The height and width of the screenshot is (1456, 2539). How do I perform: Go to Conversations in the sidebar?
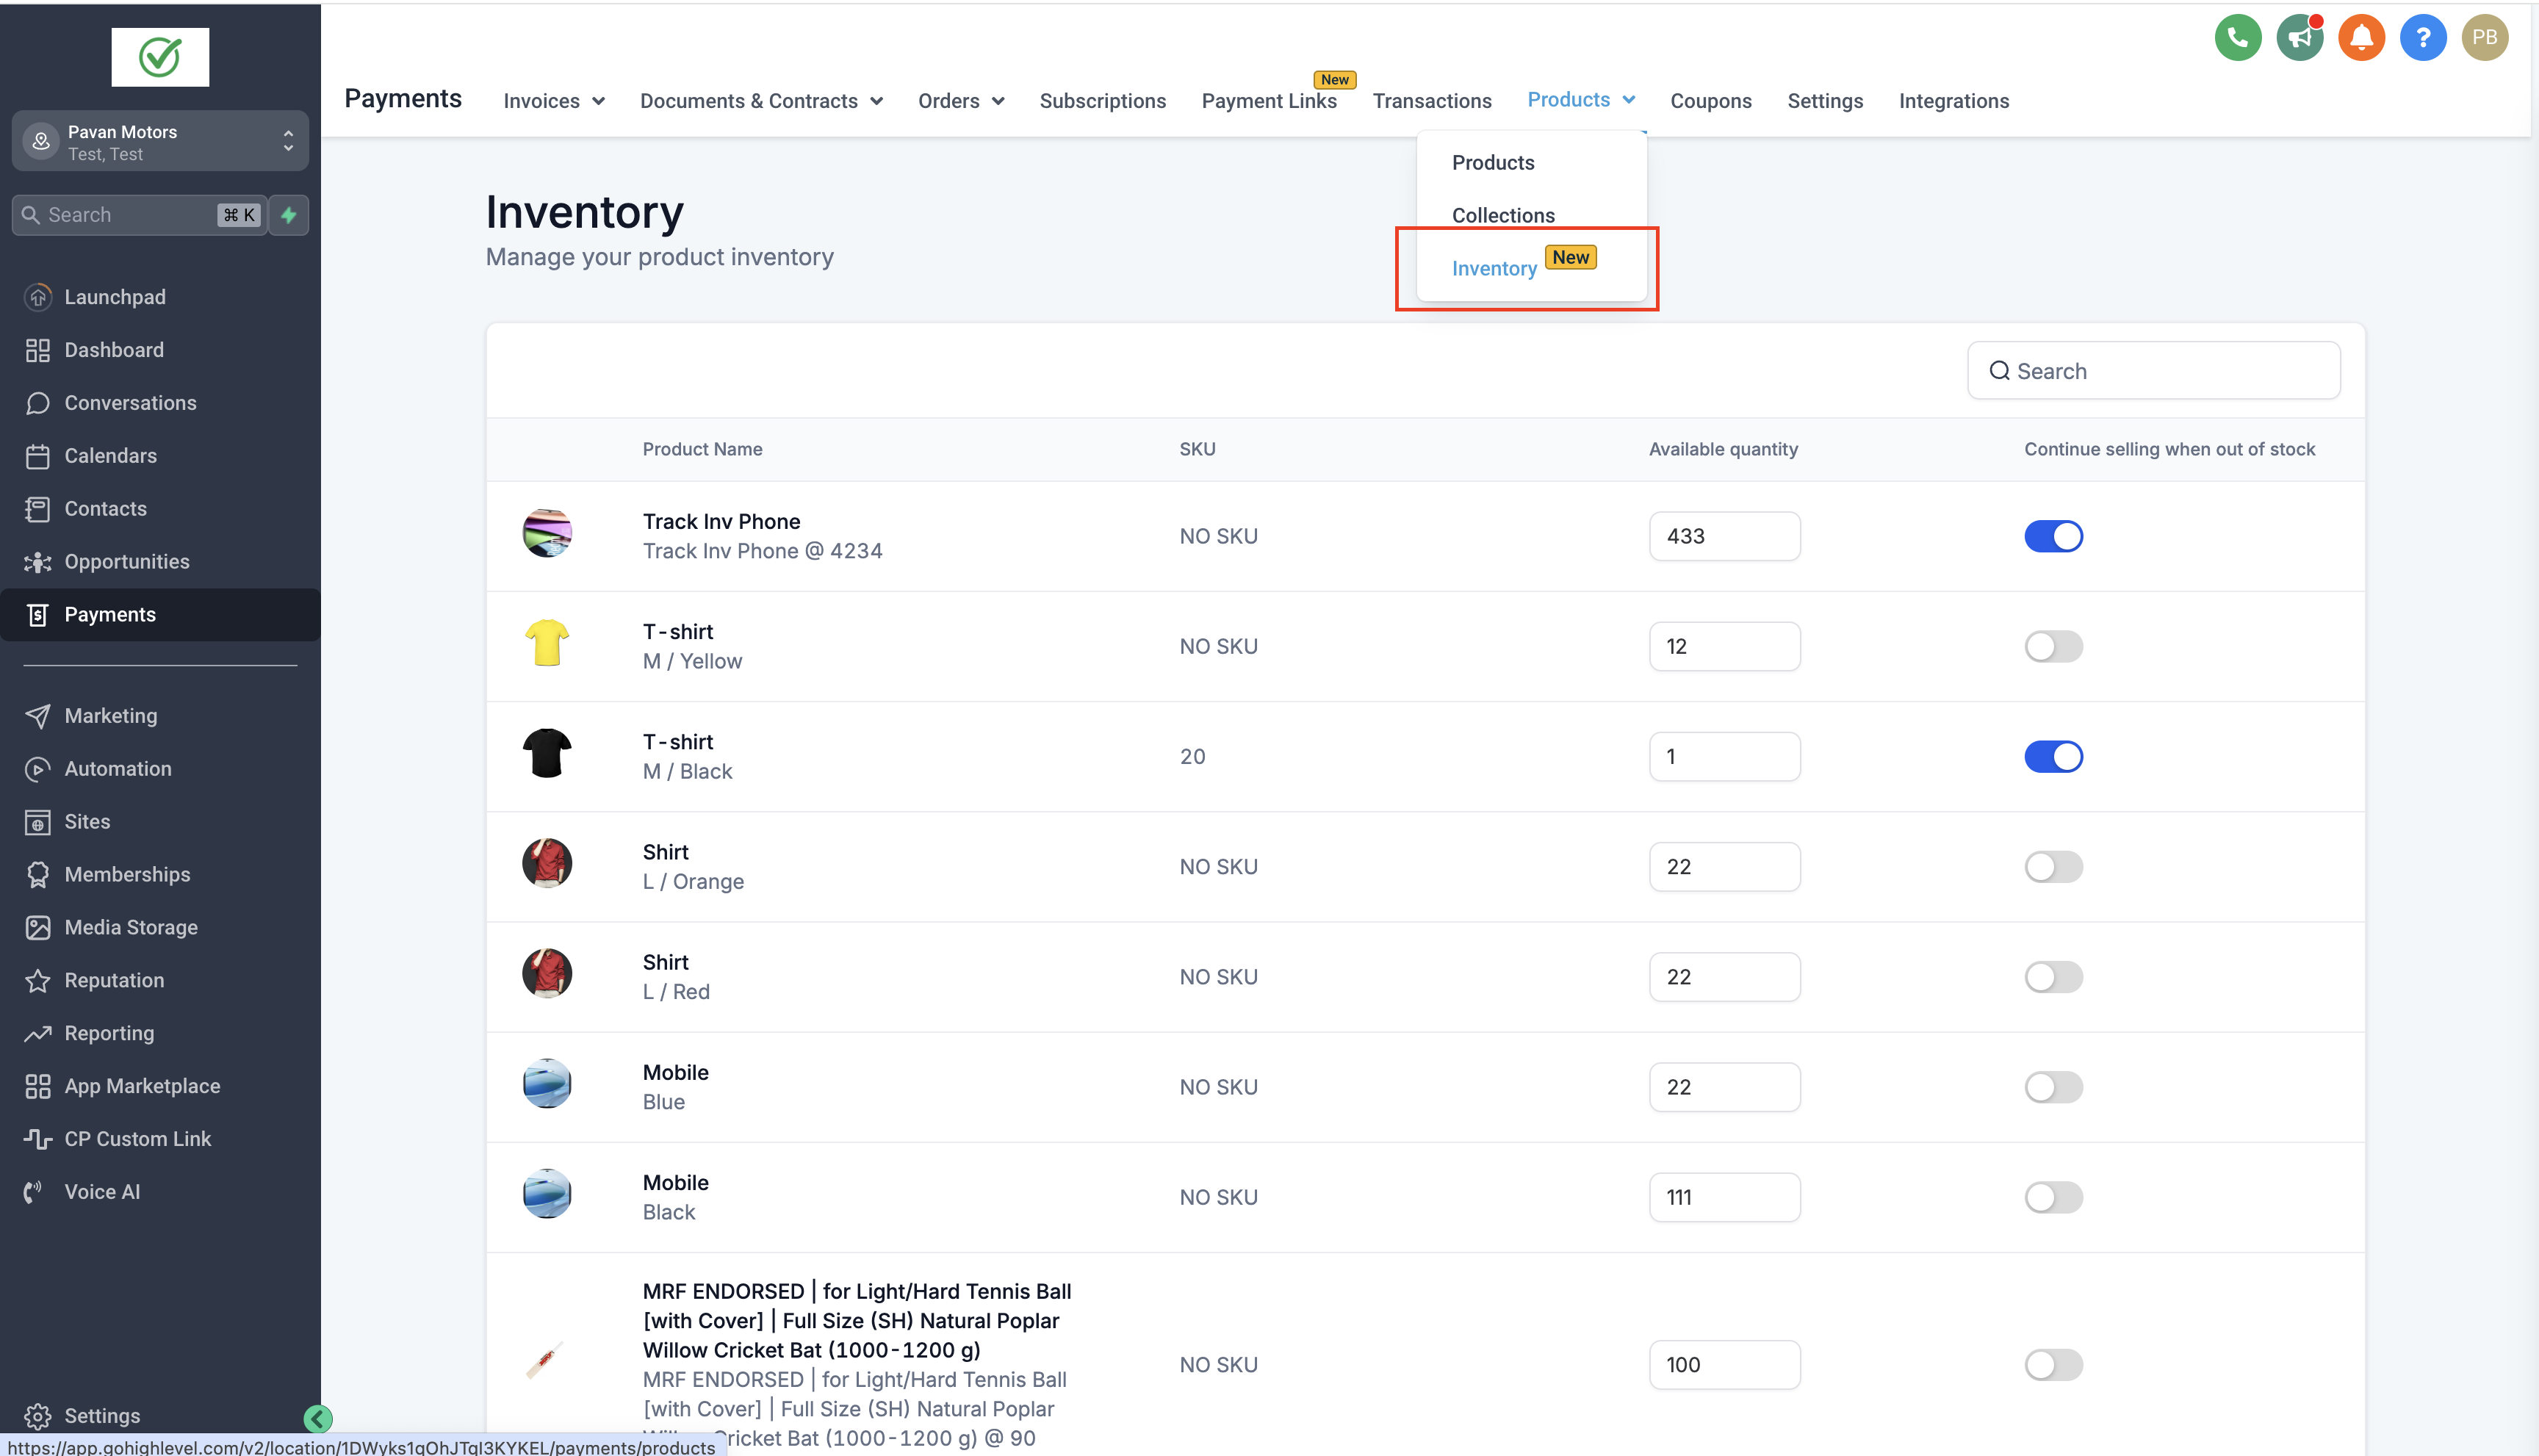(130, 403)
